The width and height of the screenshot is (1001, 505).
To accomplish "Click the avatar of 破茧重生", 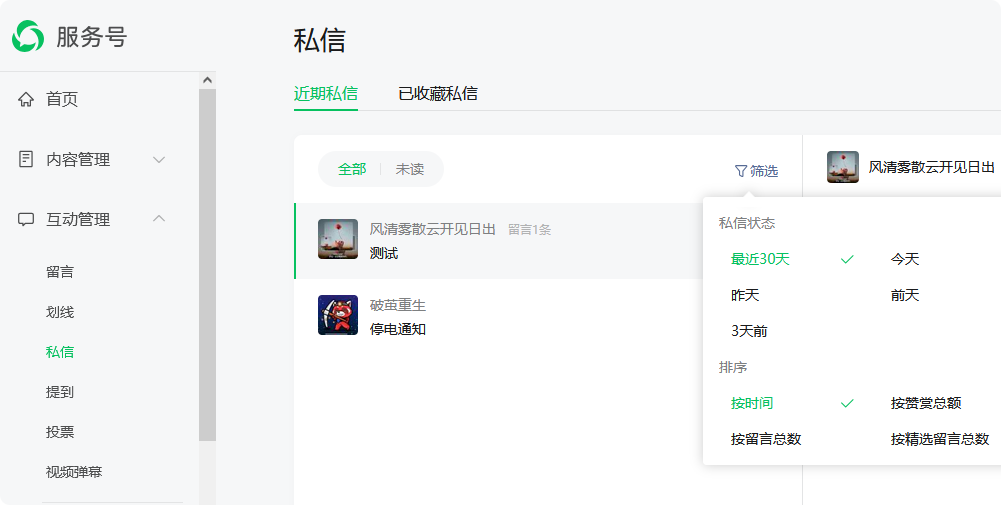I will click(x=338, y=315).
